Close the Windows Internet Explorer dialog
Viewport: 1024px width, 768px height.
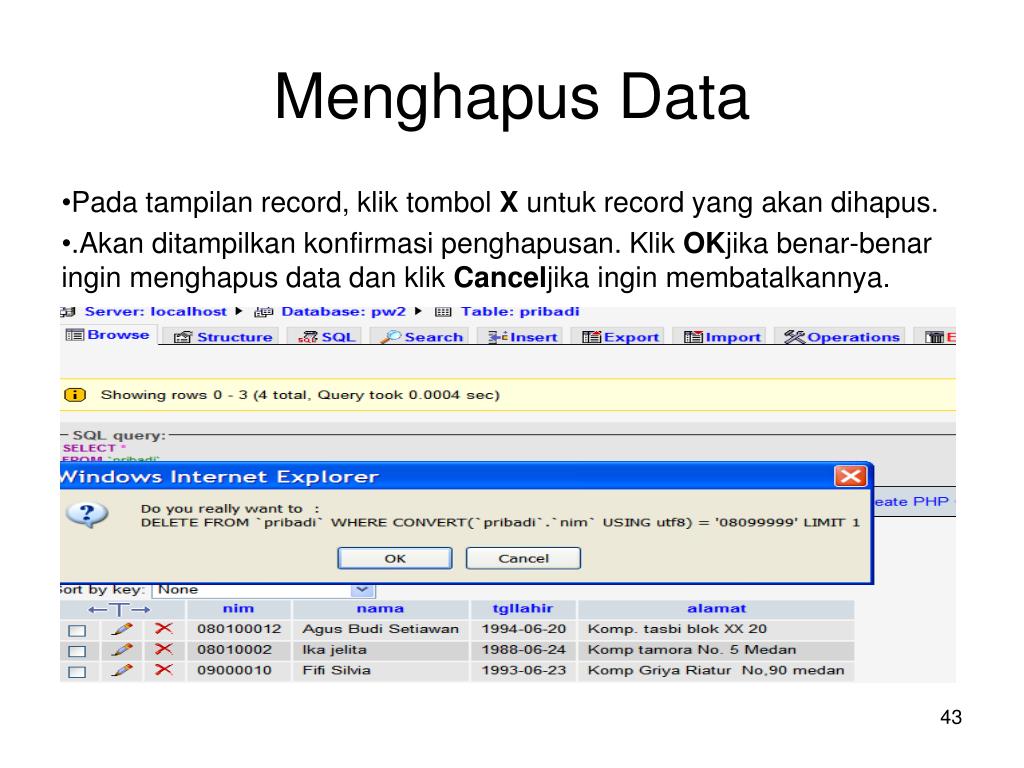(x=850, y=476)
